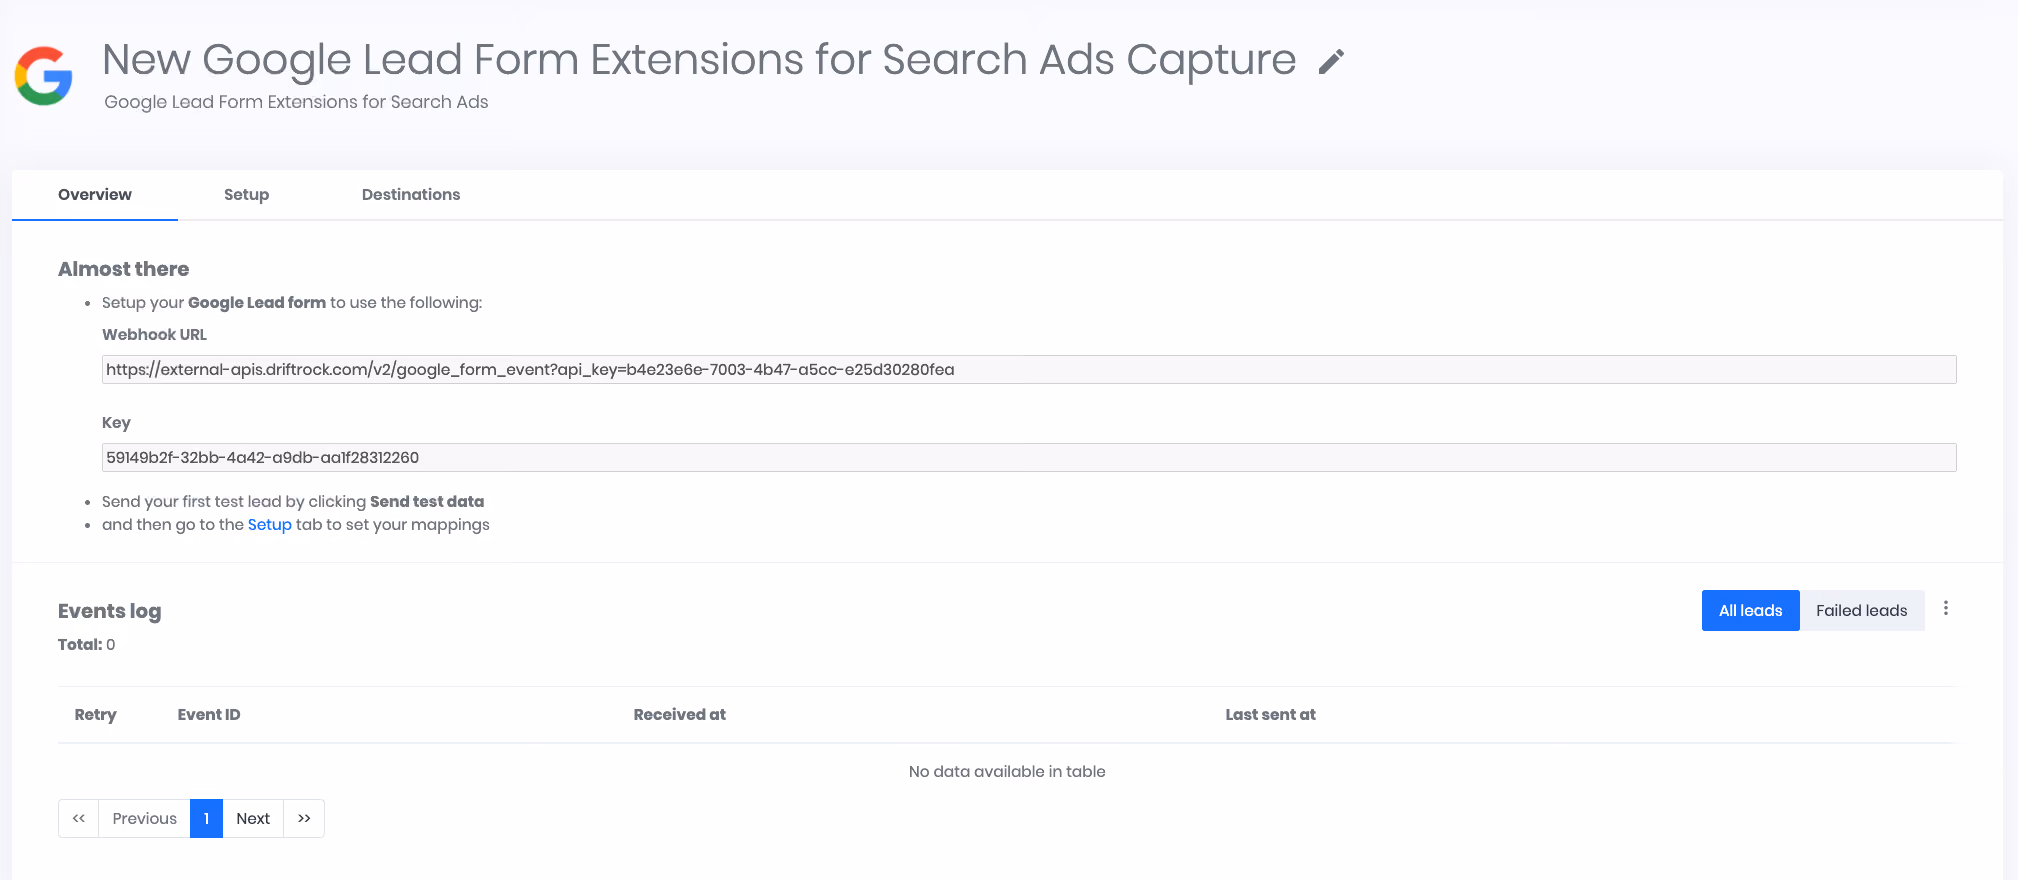The height and width of the screenshot is (880, 2018).
Task: Switch to the Overview tab
Action: pos(95,194)
